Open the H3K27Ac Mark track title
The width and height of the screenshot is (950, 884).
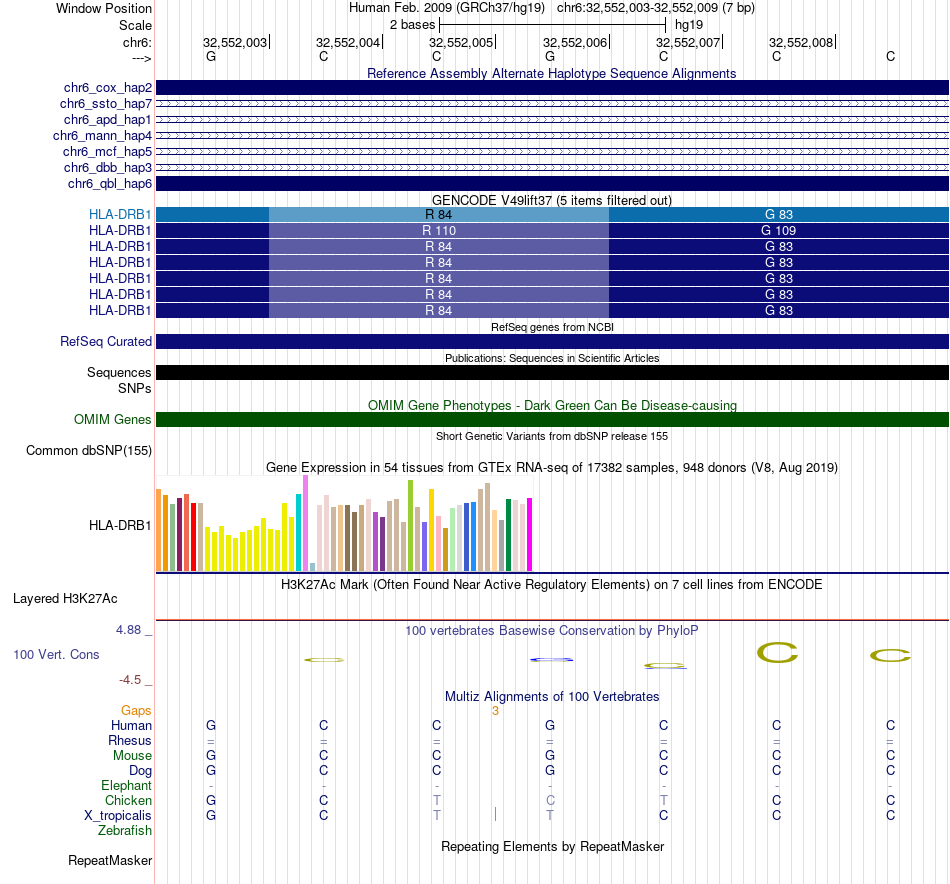point(552,585)
